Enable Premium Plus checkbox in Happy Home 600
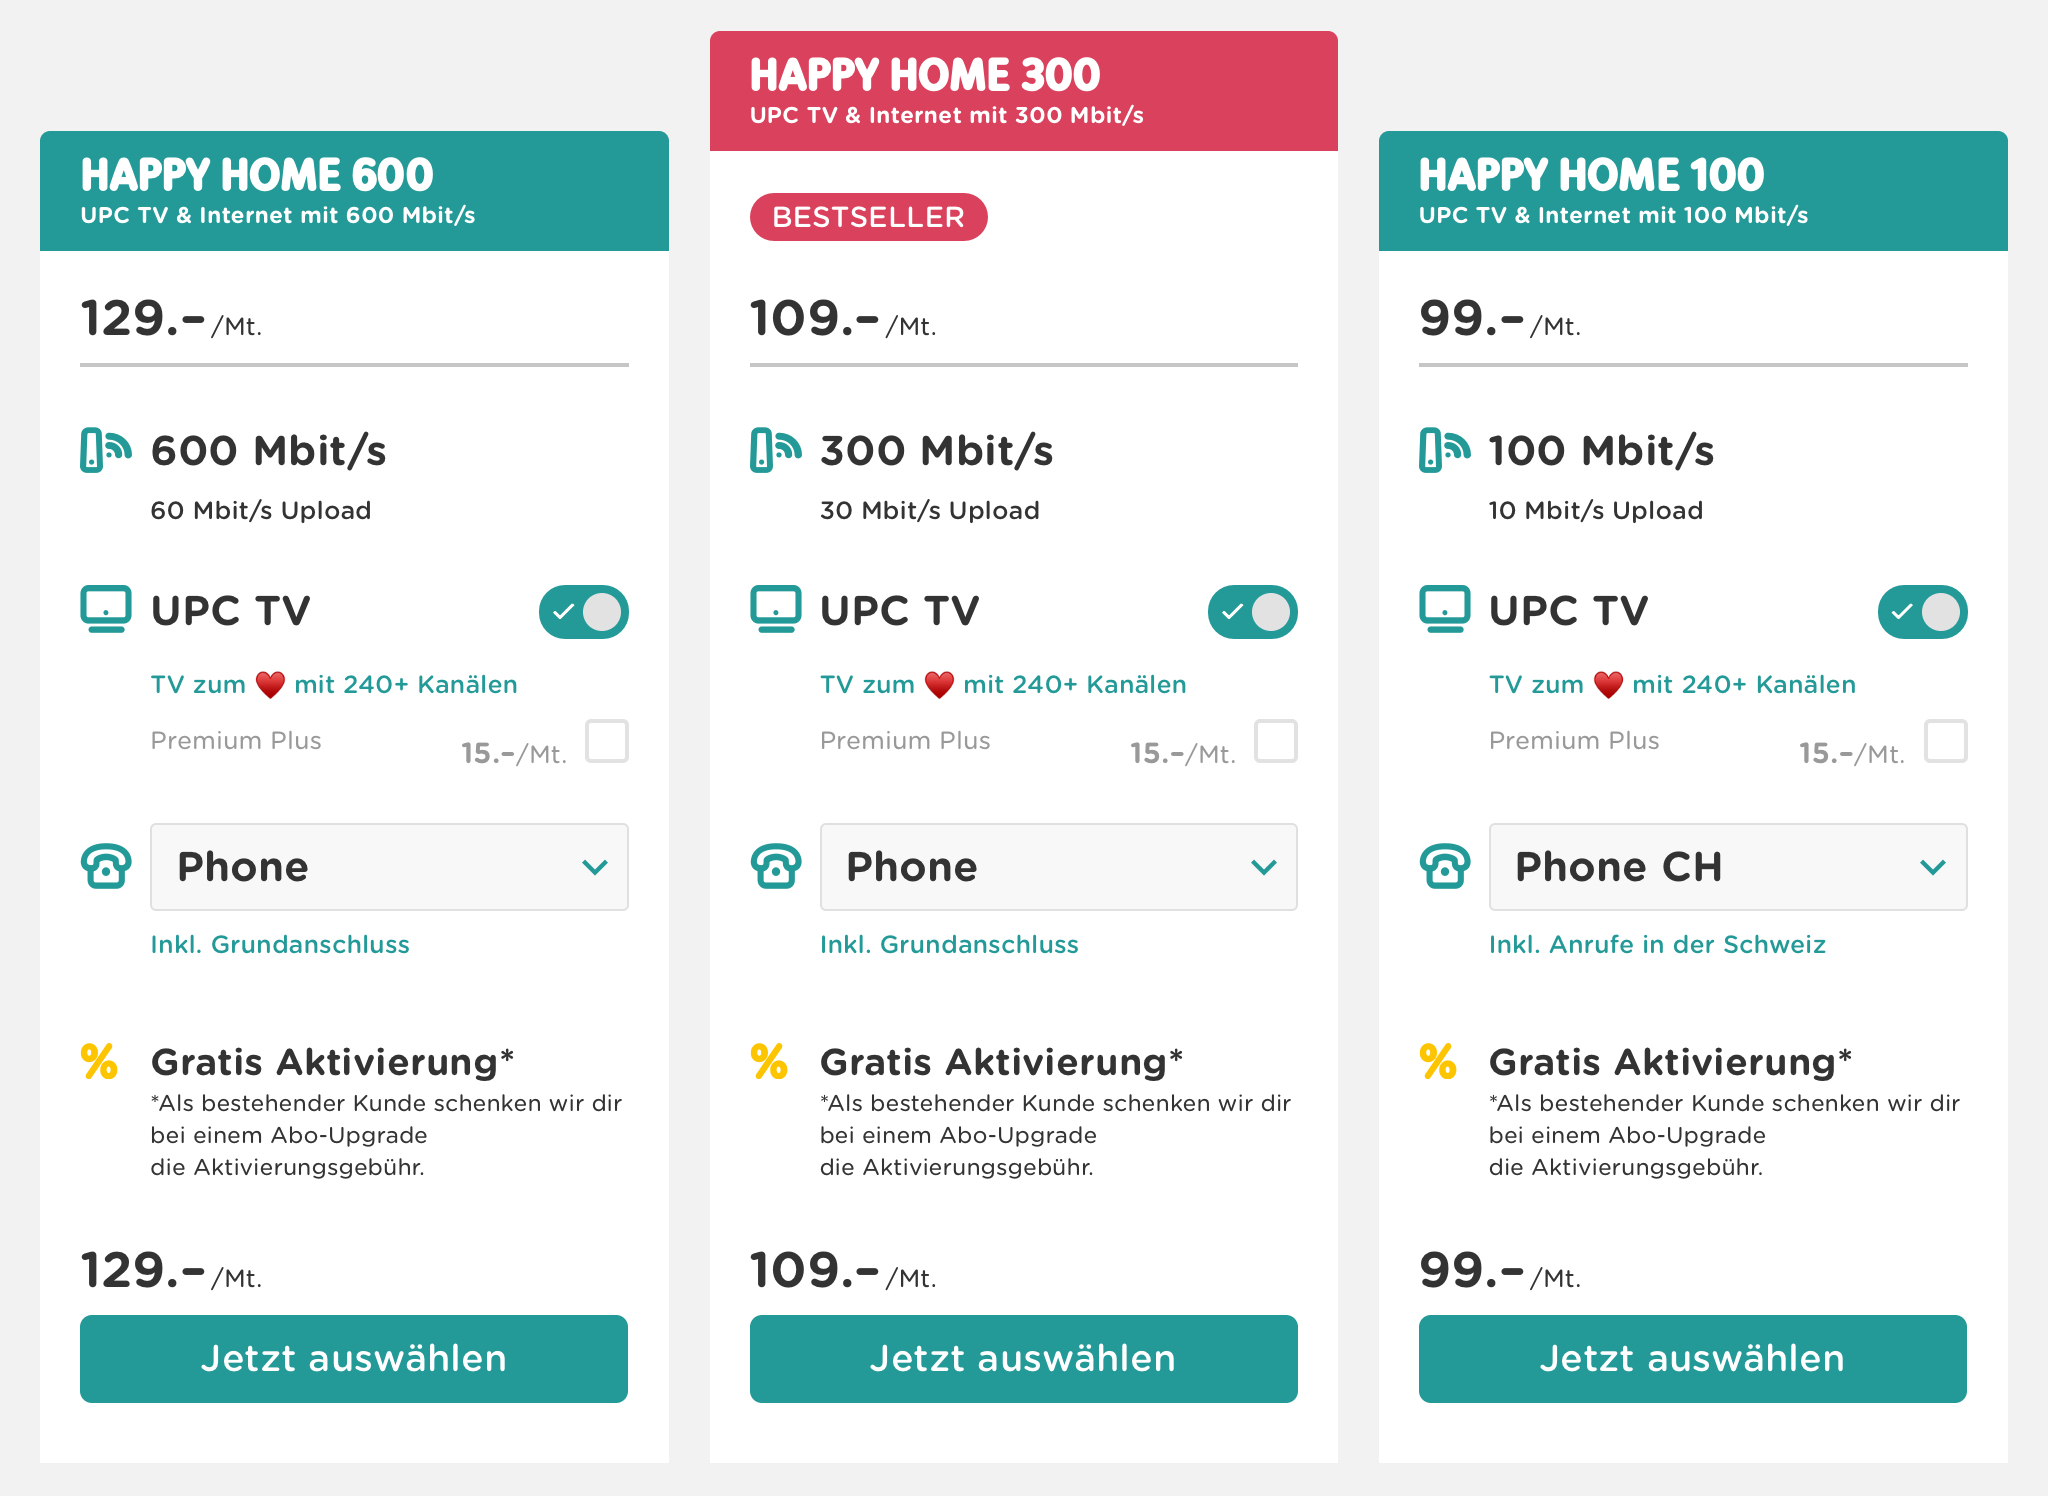 click(x=607, y=741)
